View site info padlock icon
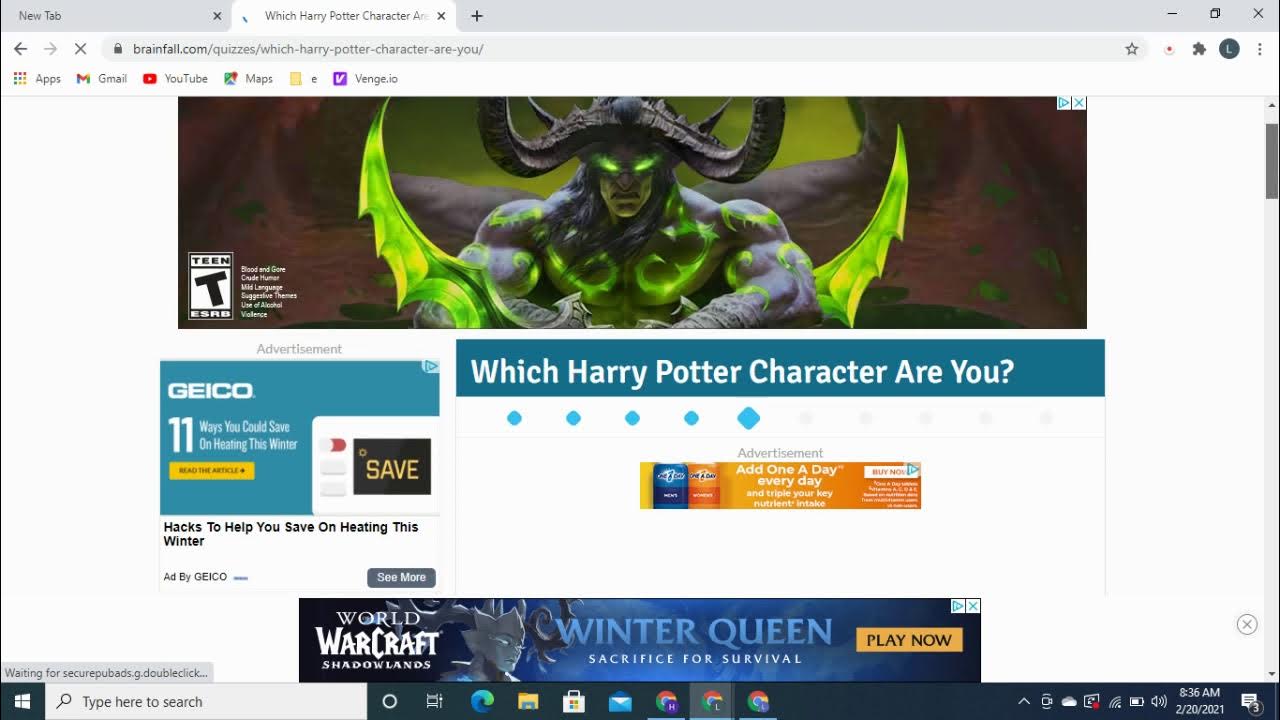The image size is (1280, 720). point(118,49)
